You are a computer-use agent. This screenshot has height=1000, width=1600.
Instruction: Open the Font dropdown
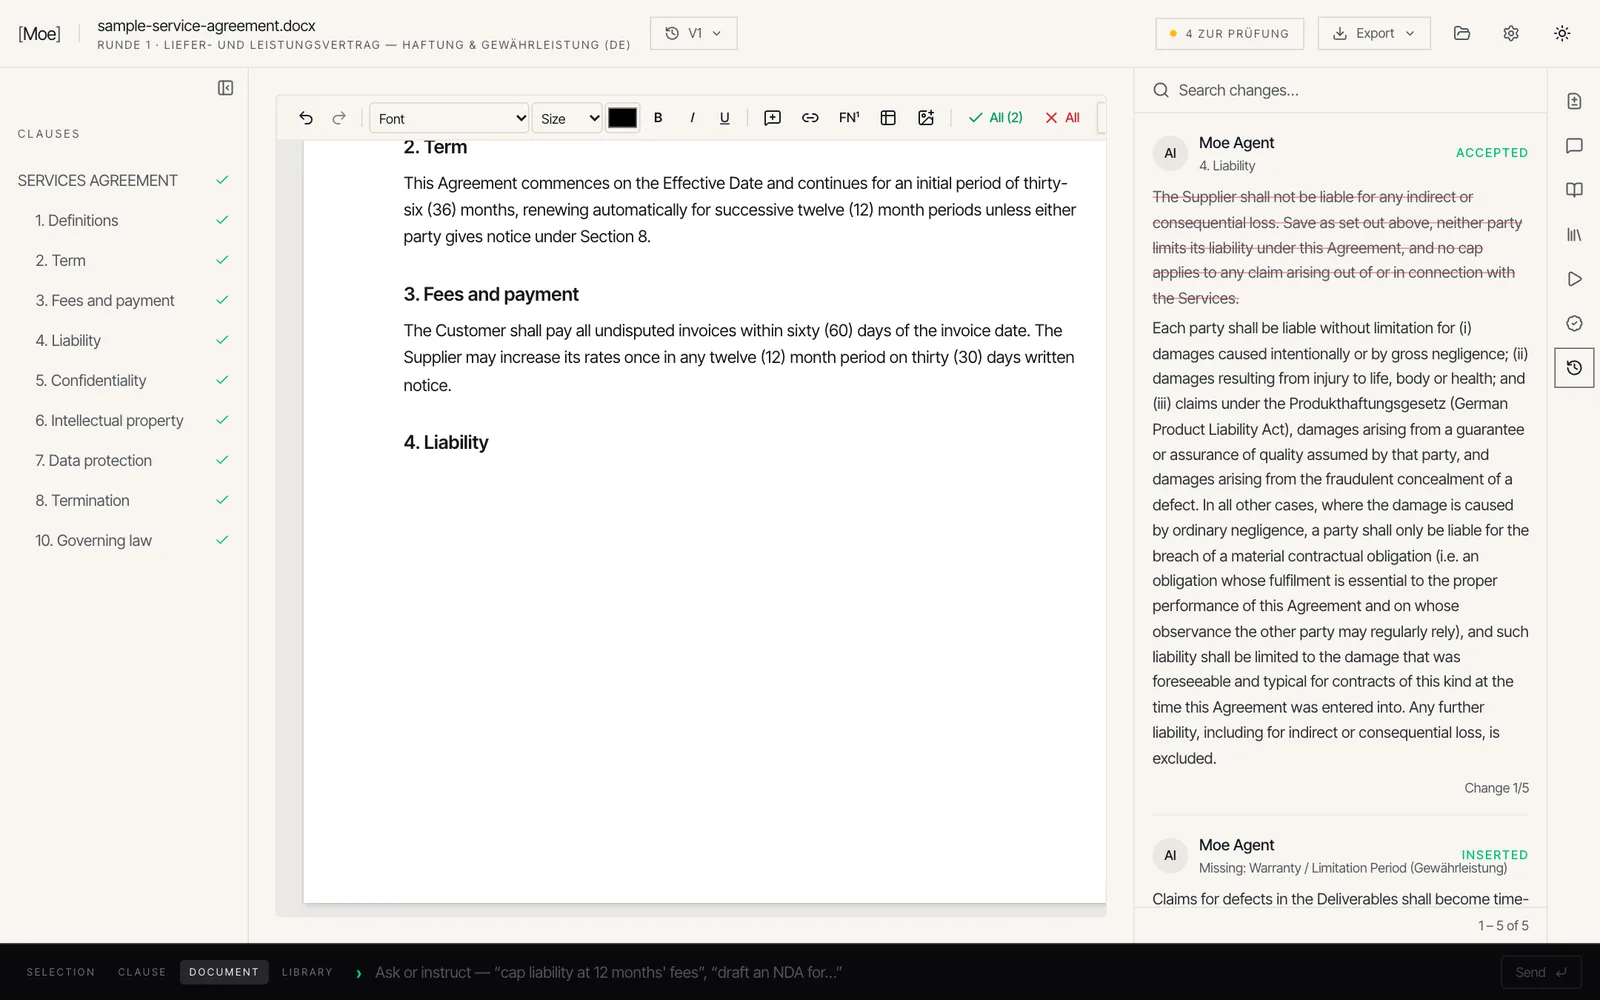tap(449, 118)
